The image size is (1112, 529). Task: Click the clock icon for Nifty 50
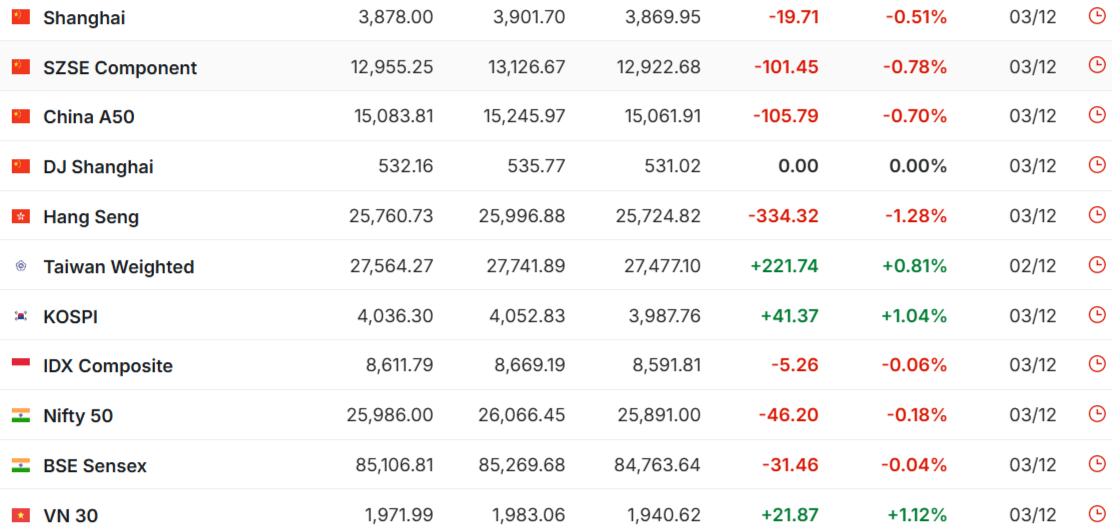tap(1096, 415)
